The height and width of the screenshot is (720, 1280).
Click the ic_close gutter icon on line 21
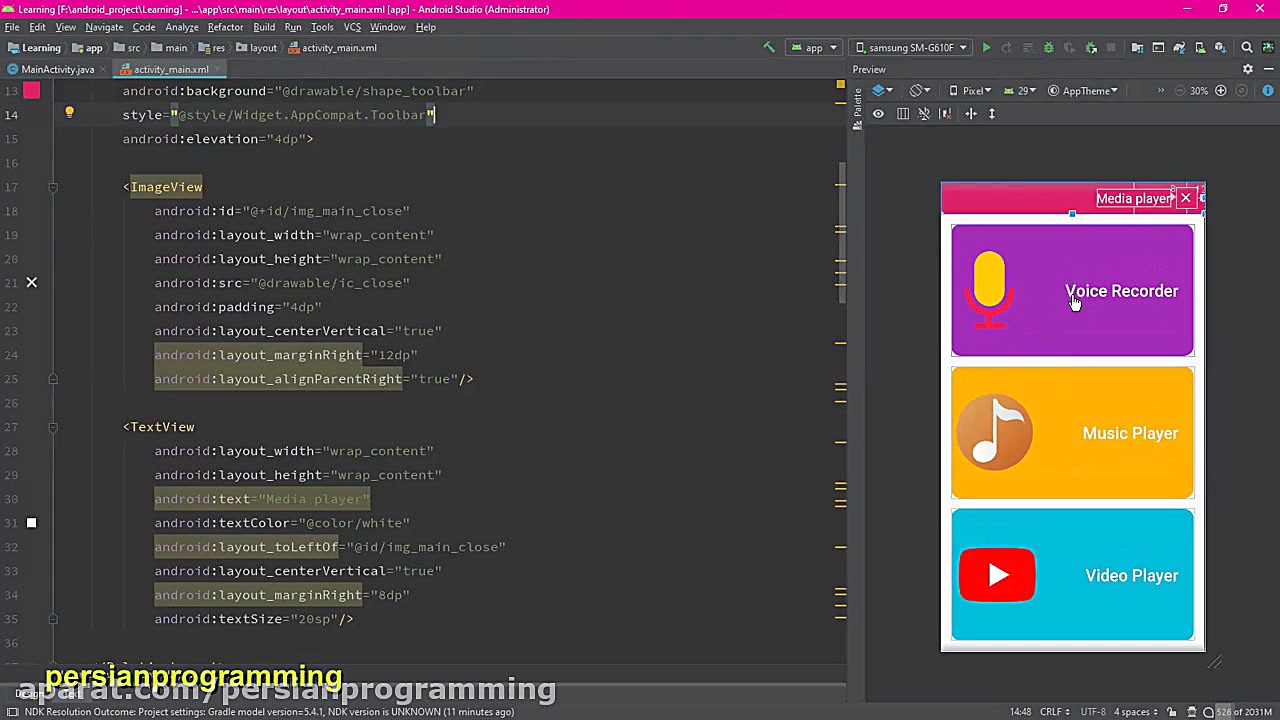pyautogui.click(x=31, y=283)
